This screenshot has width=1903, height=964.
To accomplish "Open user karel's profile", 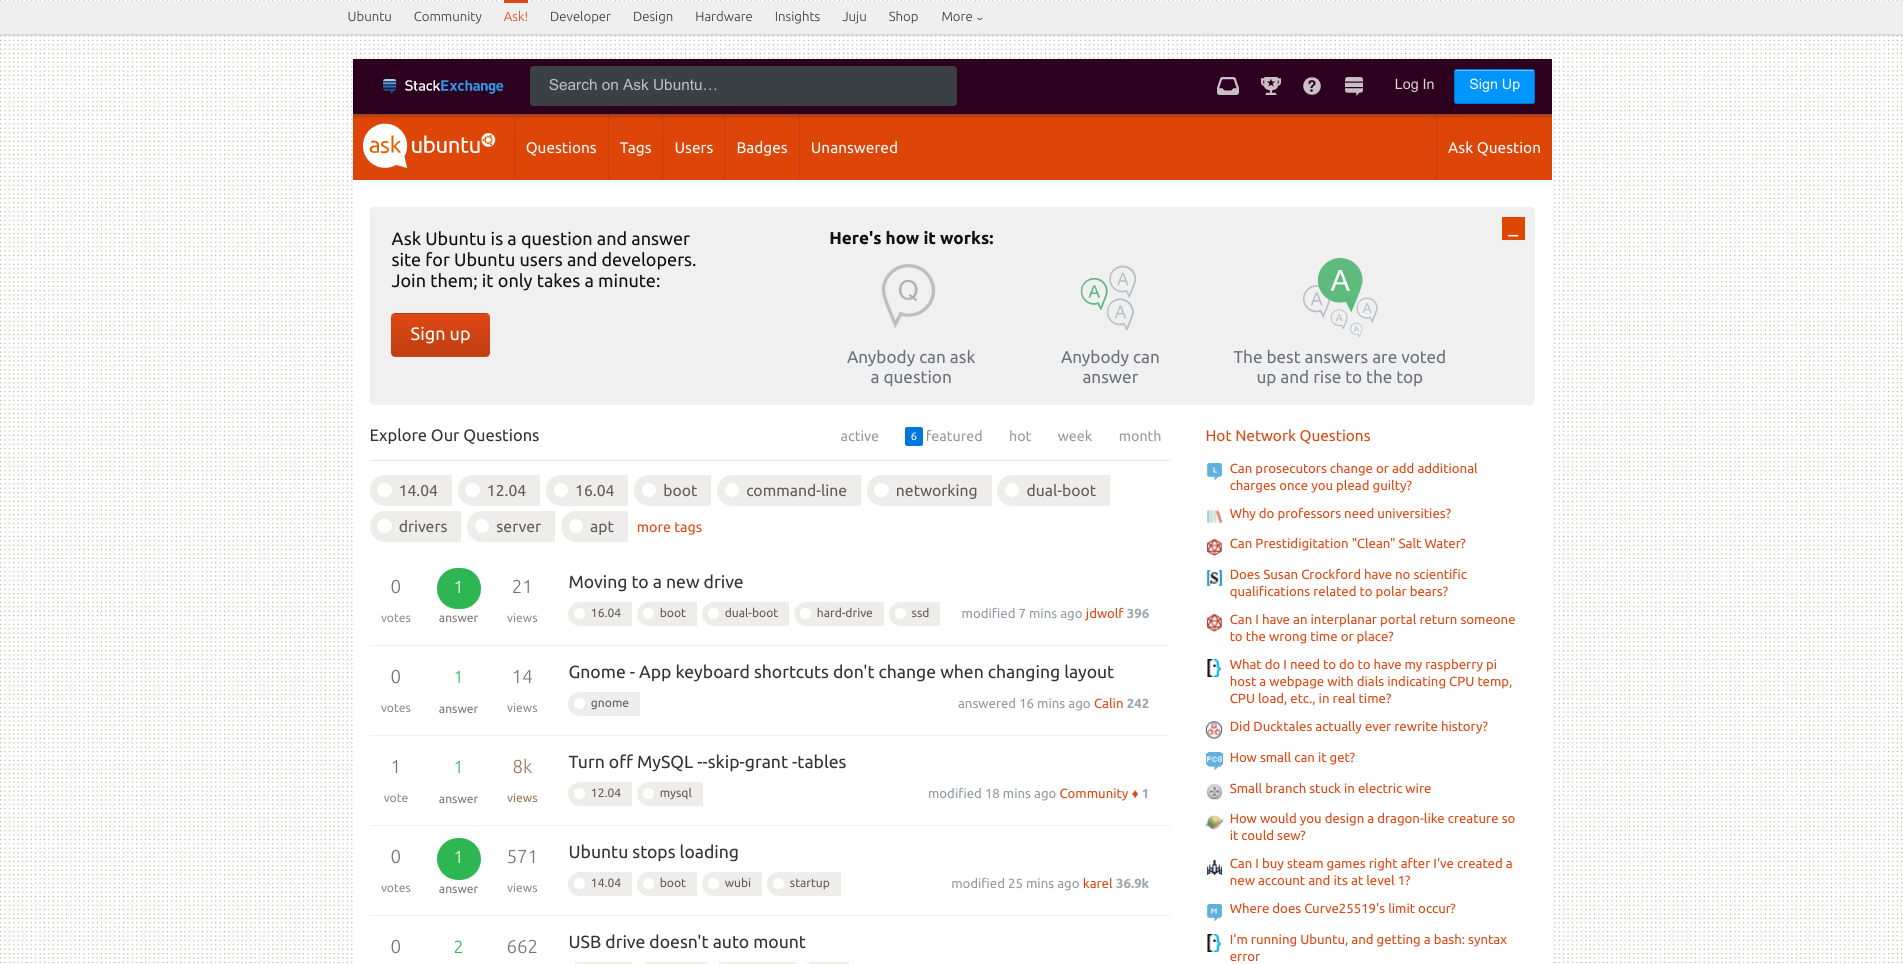I will (x=1097, y=884).
